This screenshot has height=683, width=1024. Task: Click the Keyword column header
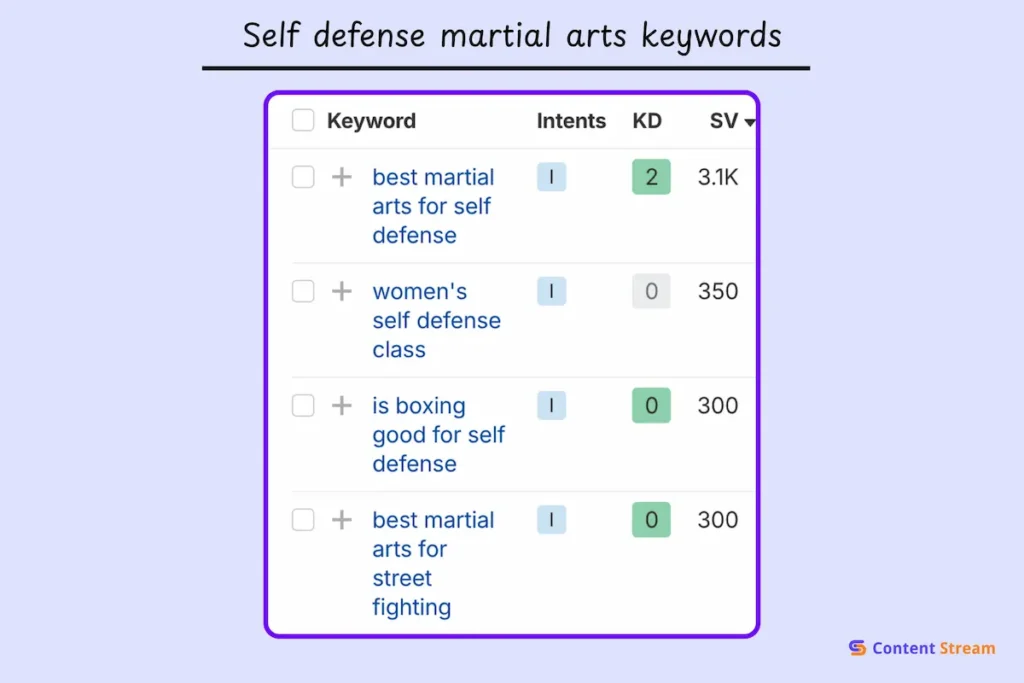pos(371,121)
